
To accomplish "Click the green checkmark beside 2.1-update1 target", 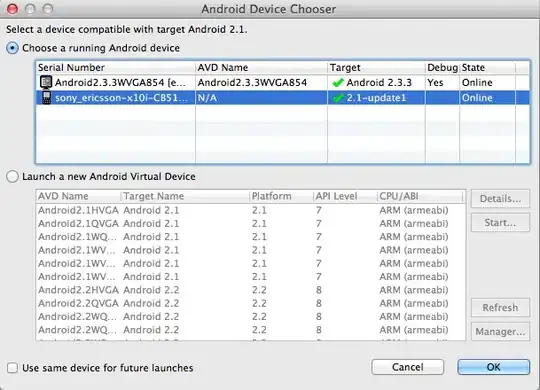I will tap(338, 98).
